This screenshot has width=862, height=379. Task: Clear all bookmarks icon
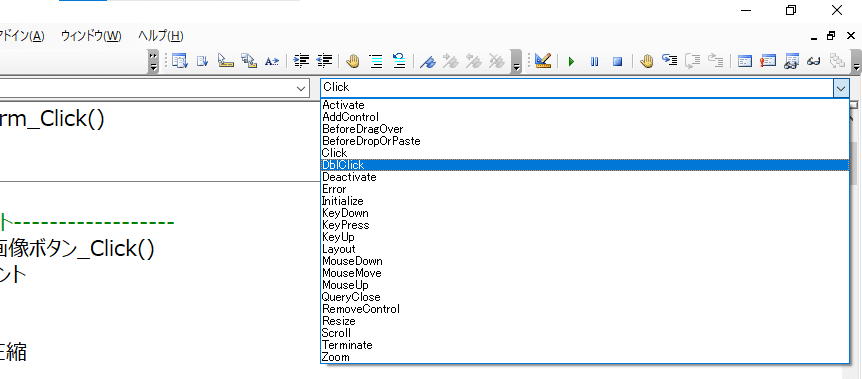tap(497, 61)
